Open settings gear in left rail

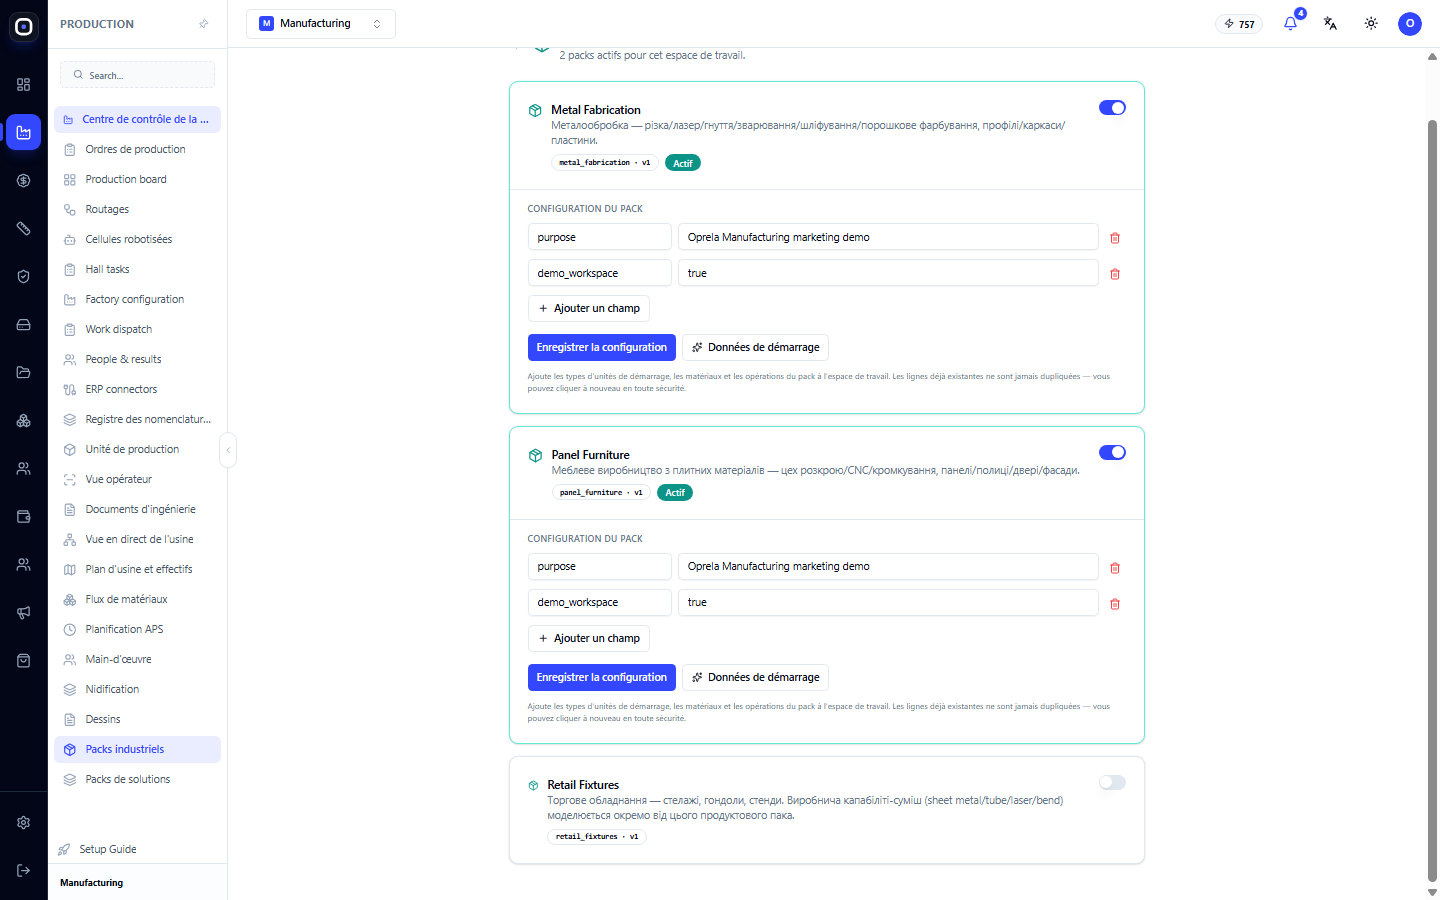coord(24,822)
